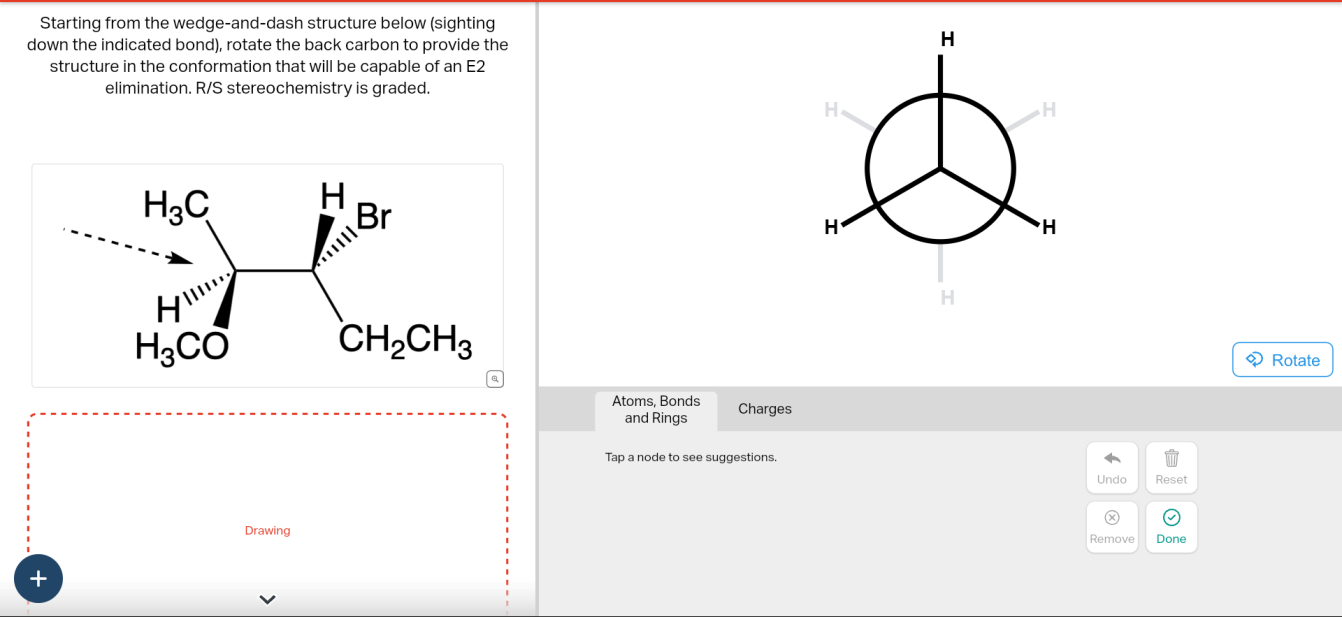This screenshot has width=1342, height=617.
Task: Expand the chevron below the drawing area
Action: coord(266,598)
